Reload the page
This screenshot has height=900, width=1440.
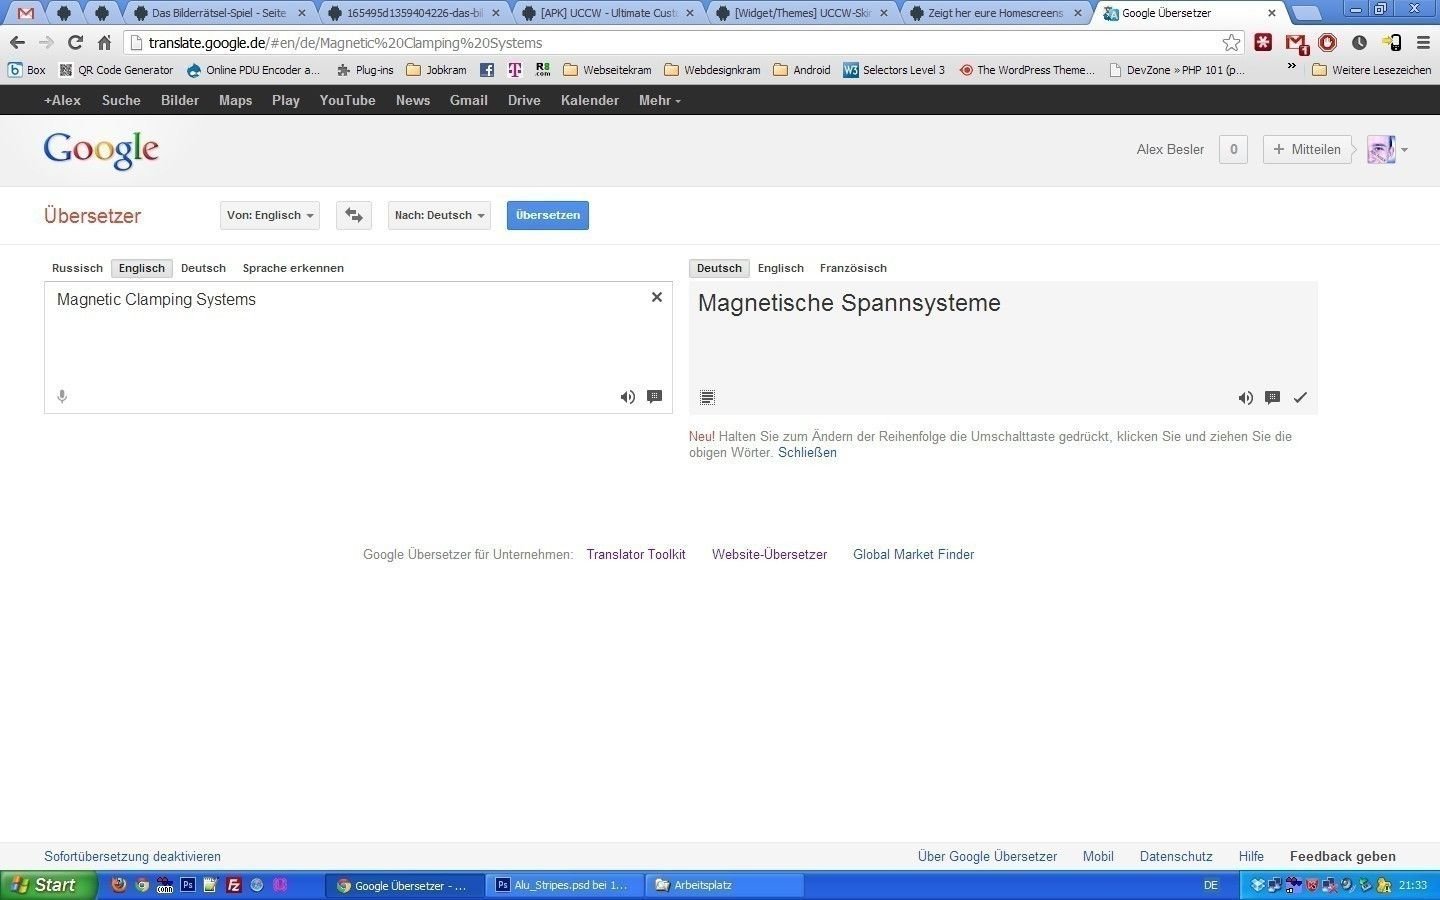pyautogui.click(x=75, y=42)
